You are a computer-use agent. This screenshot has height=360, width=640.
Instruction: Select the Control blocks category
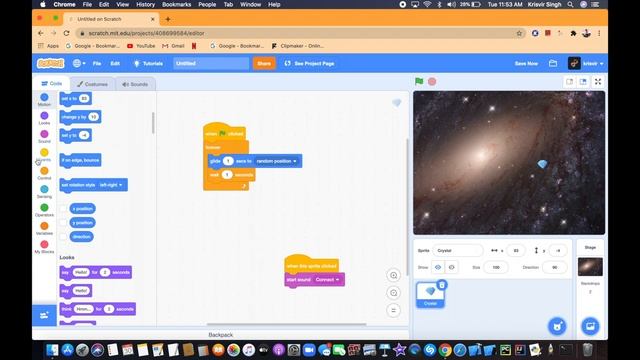[x=44, y=173]
